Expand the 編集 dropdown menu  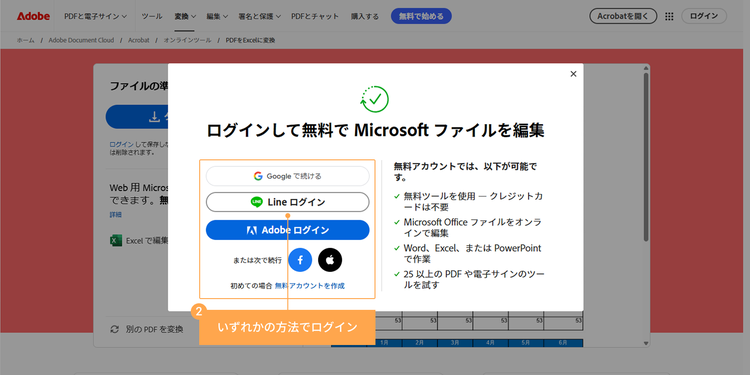point(217,16)
